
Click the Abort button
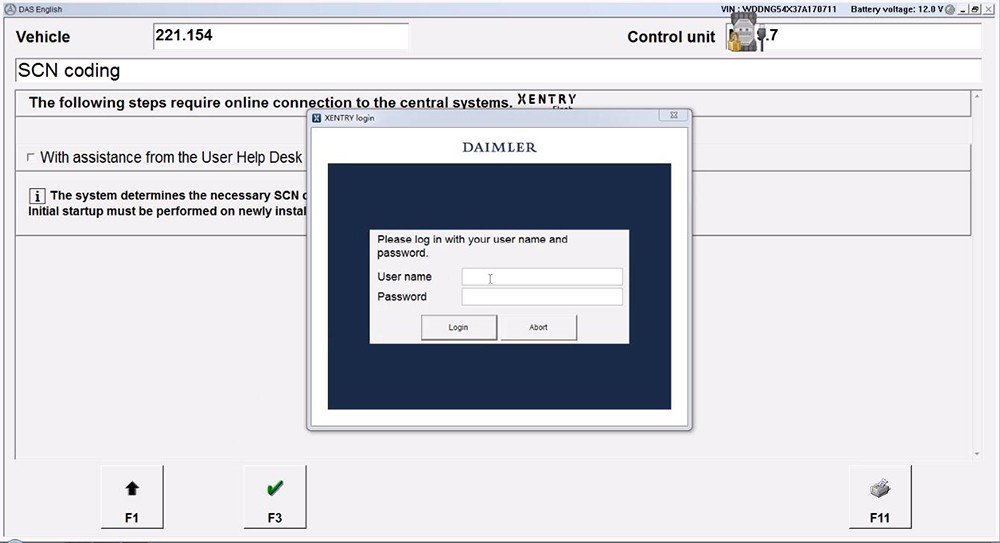pos(538,327)
